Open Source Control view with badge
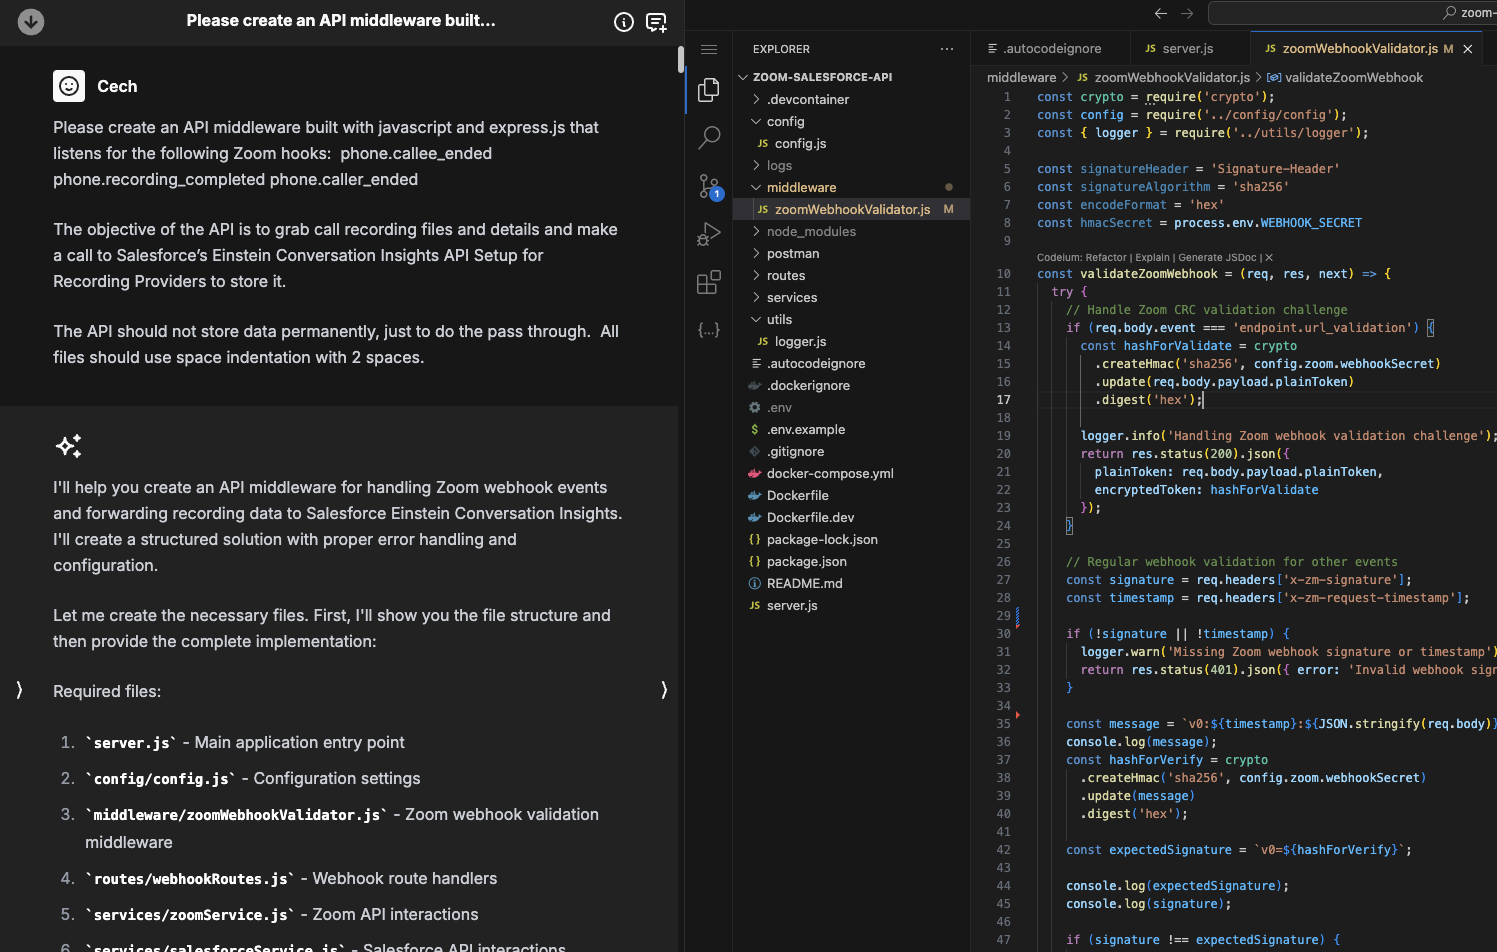The height and width of the screenshot is (952, 1497). point(709,186)
